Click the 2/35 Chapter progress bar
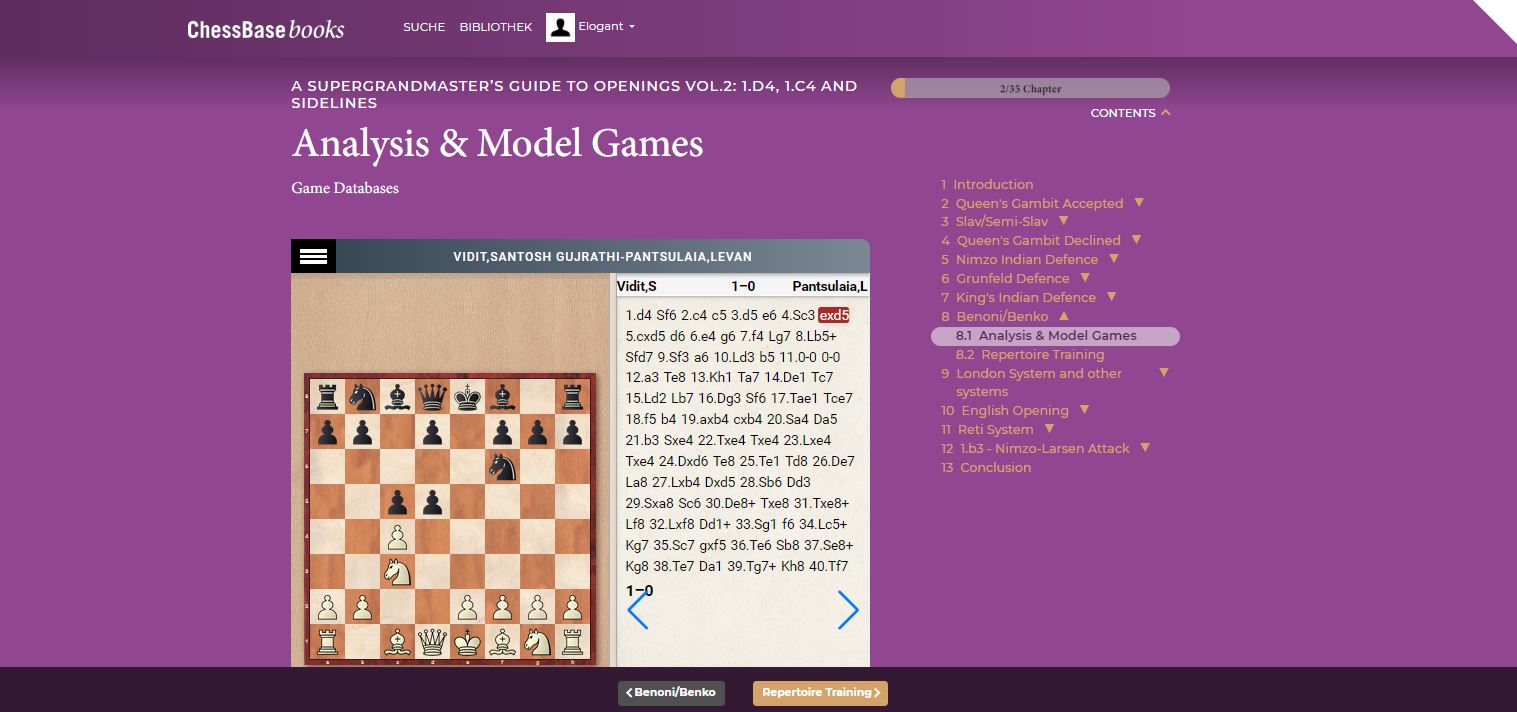 [1030, 88]
